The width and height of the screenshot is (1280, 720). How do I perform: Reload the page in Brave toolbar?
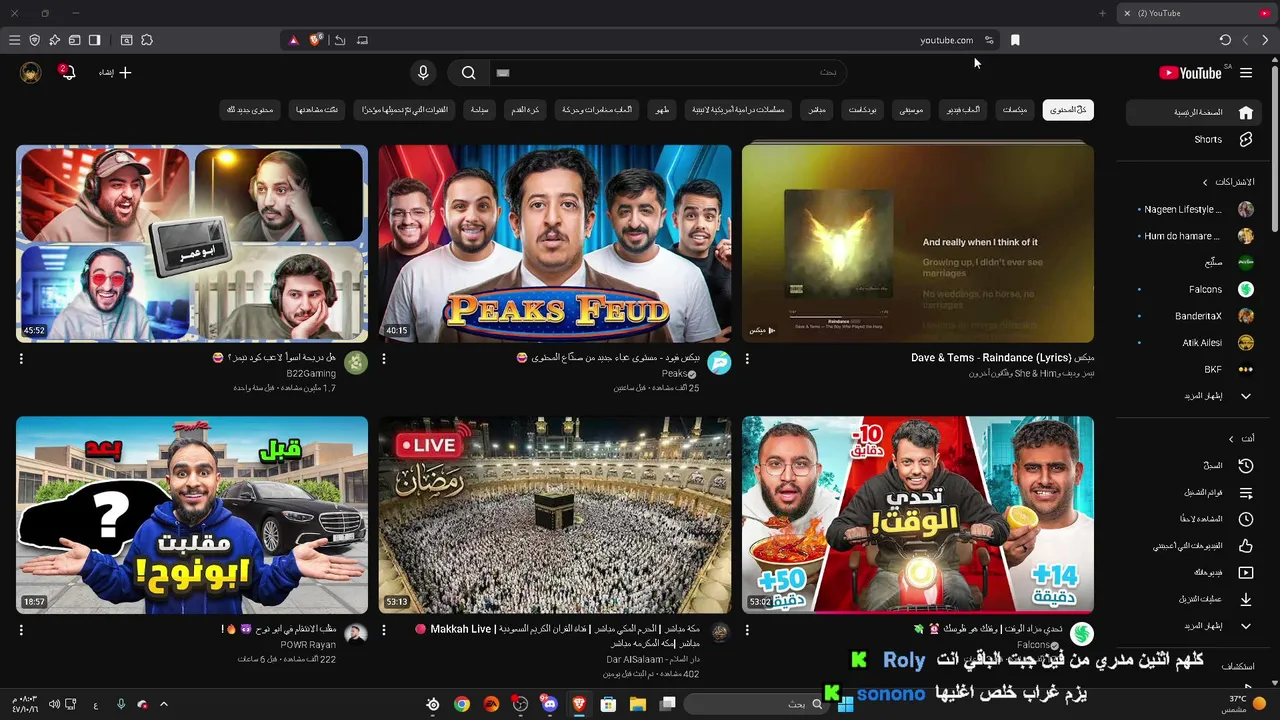(x=1225, y=40)
